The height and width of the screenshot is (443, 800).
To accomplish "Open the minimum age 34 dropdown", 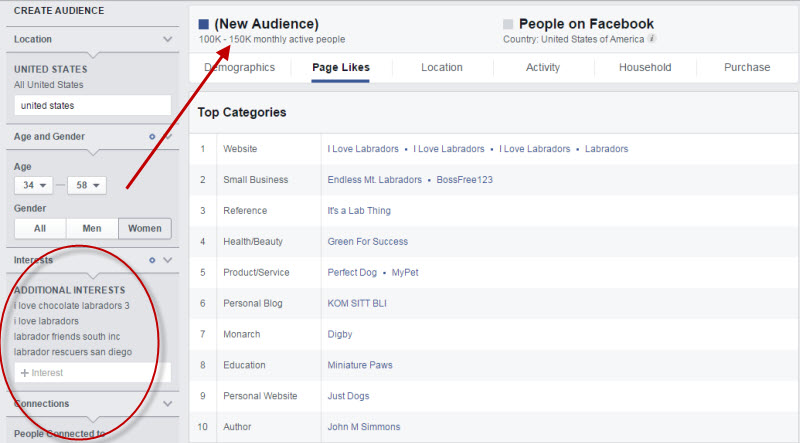I will (34, 185).
